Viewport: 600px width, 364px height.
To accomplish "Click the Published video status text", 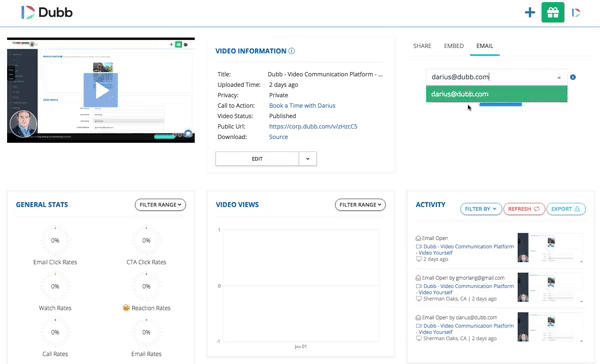I will pos(282,116).
